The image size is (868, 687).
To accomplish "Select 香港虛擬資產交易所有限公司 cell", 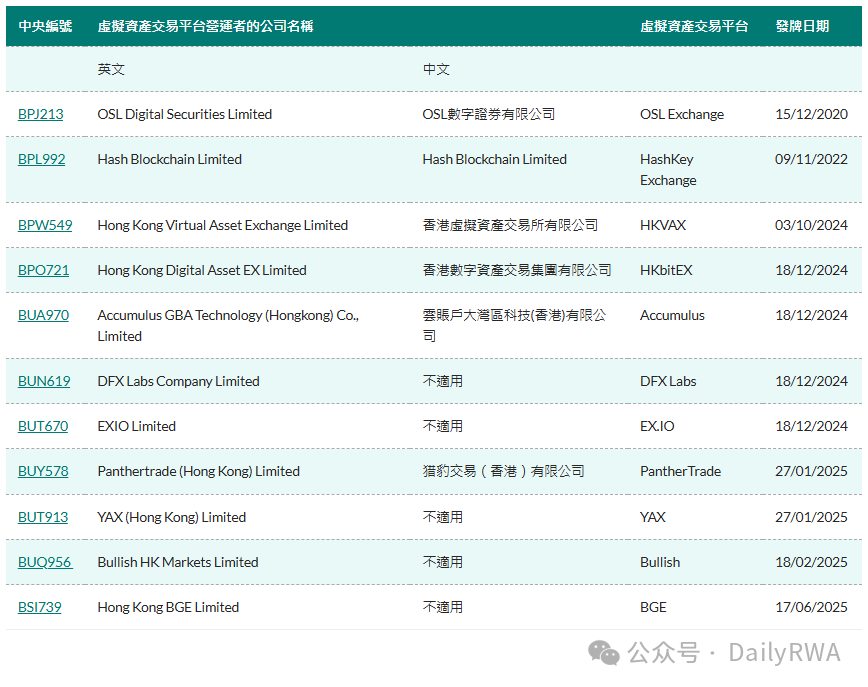I will [x=510, y=225].
